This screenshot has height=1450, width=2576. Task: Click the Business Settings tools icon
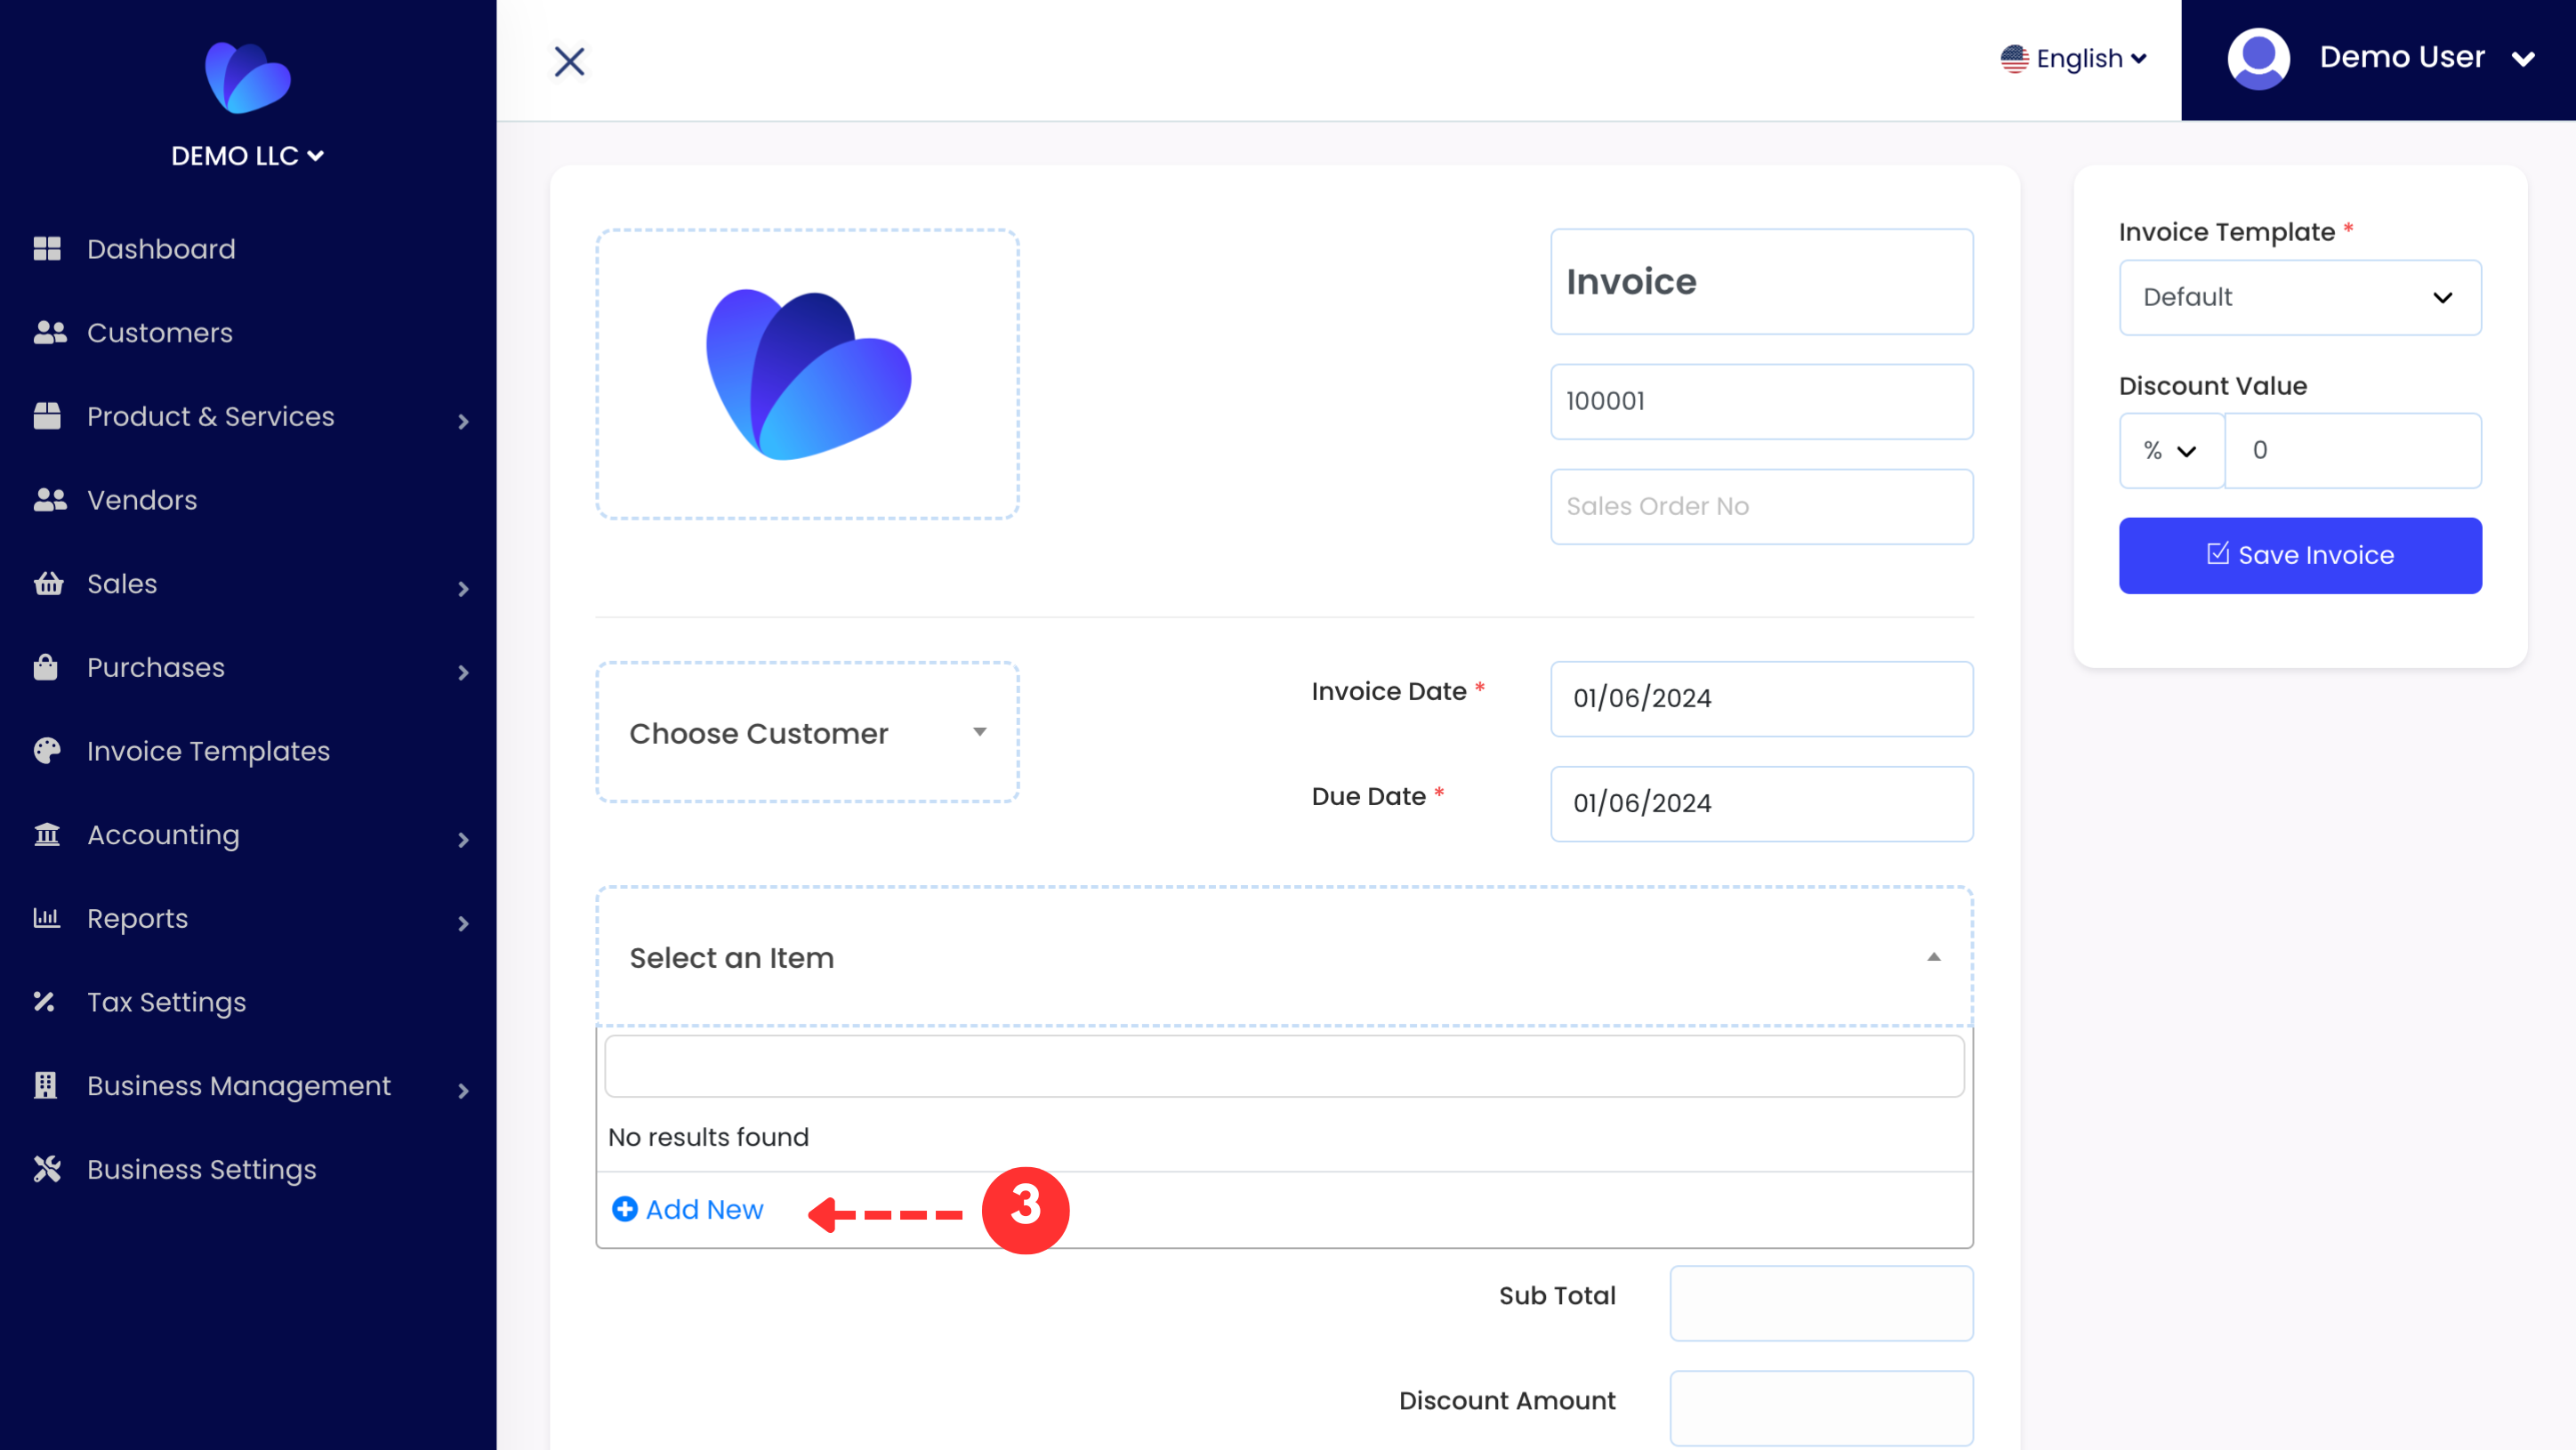point(47,1169)
